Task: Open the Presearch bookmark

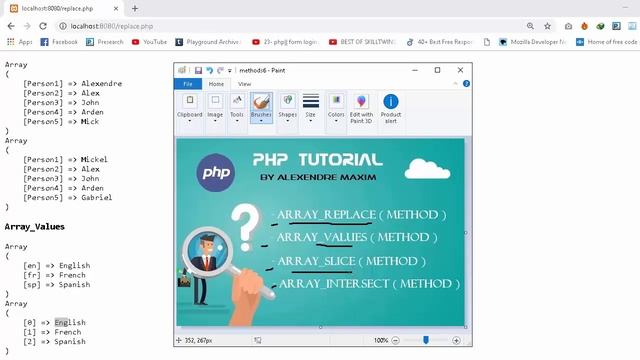Action: (104, 42)
